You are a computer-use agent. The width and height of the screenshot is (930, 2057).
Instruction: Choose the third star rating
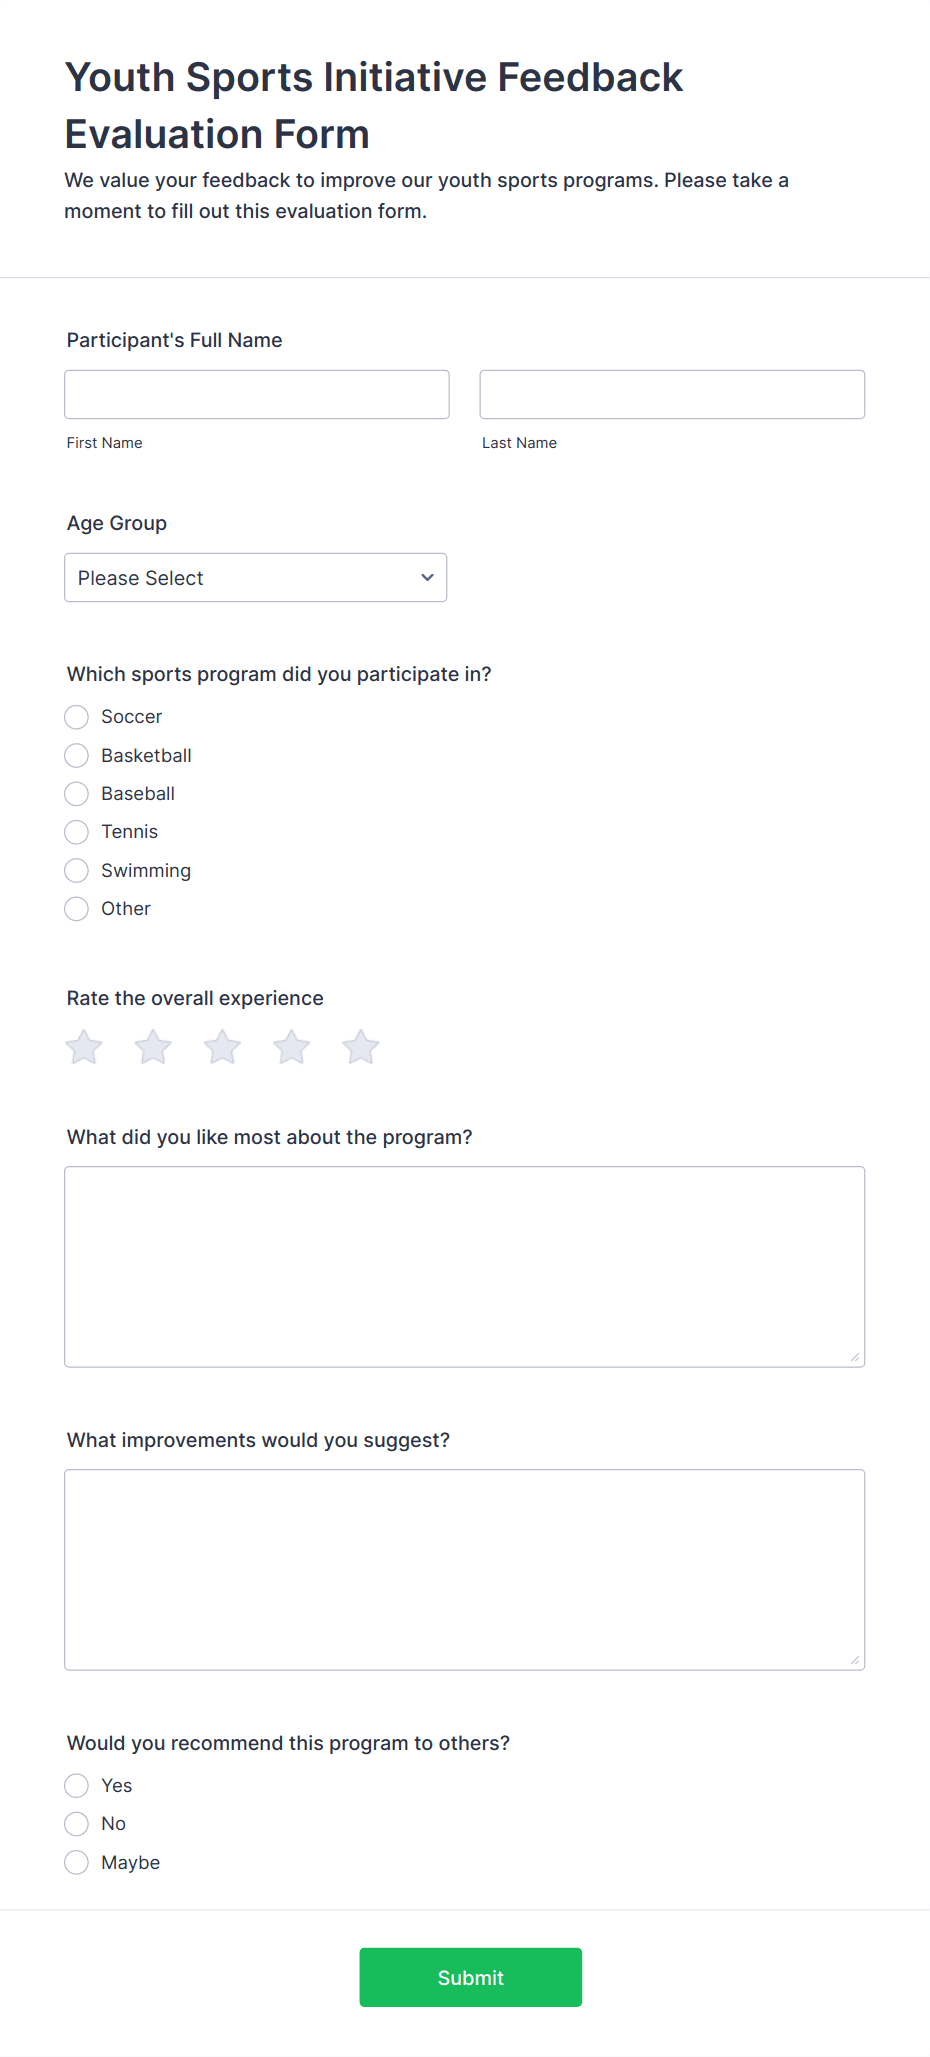coord(222,1047)
